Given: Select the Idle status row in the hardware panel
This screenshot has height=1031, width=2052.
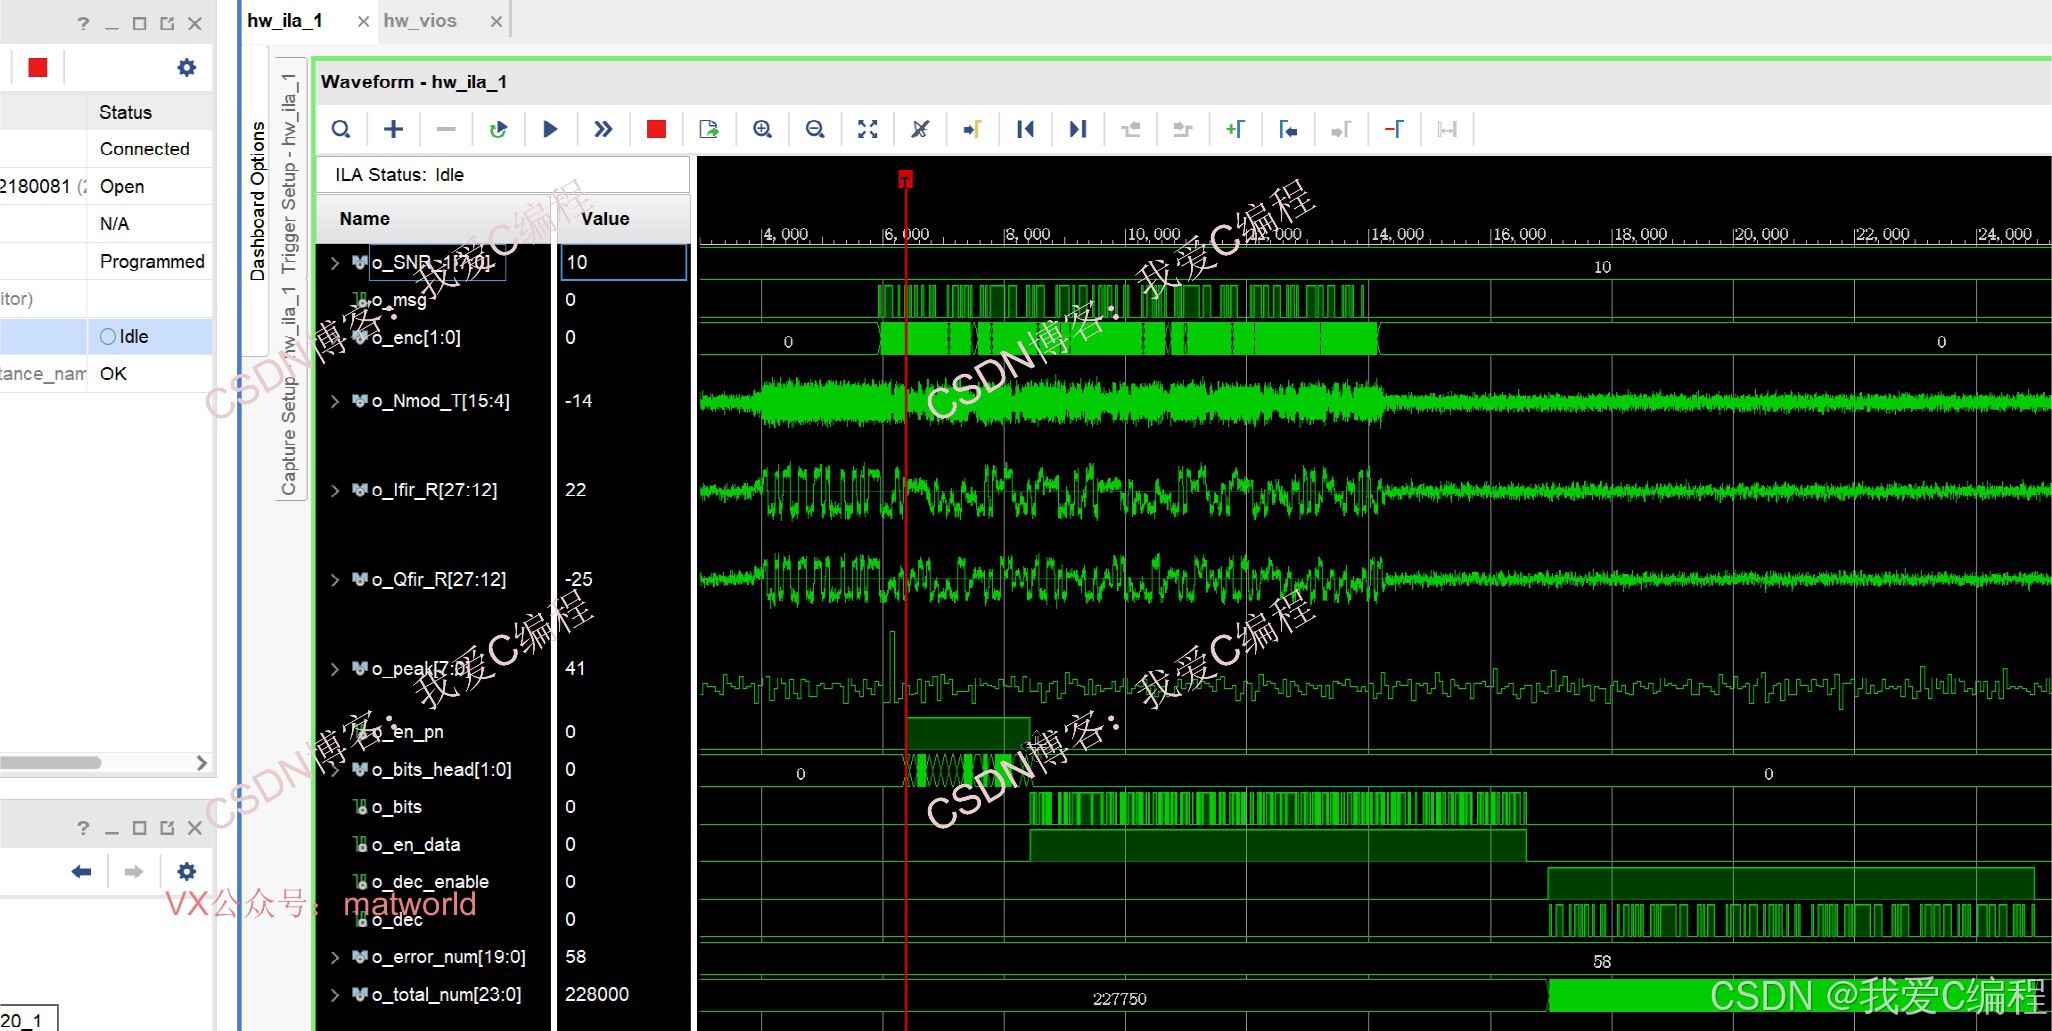Looking at the screenshot, I should coord(106,337).
